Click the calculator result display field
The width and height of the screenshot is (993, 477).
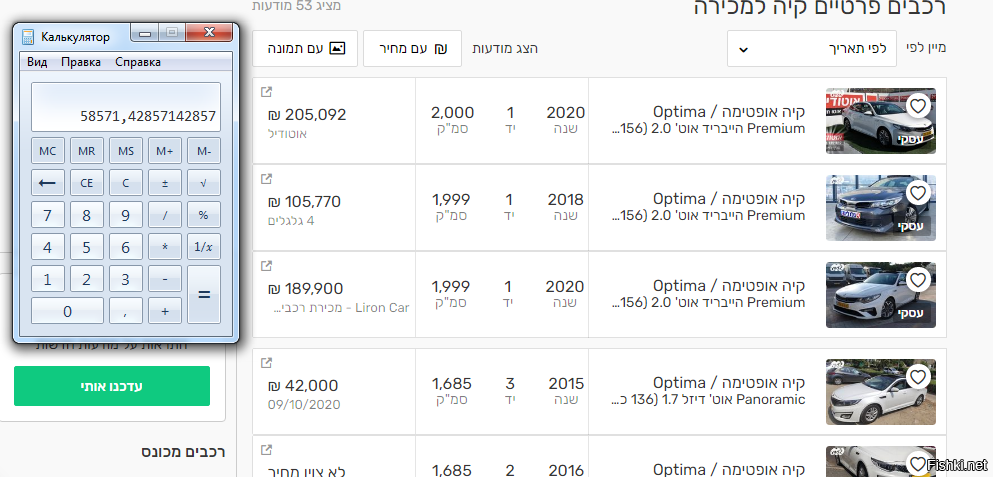(126, 107)
